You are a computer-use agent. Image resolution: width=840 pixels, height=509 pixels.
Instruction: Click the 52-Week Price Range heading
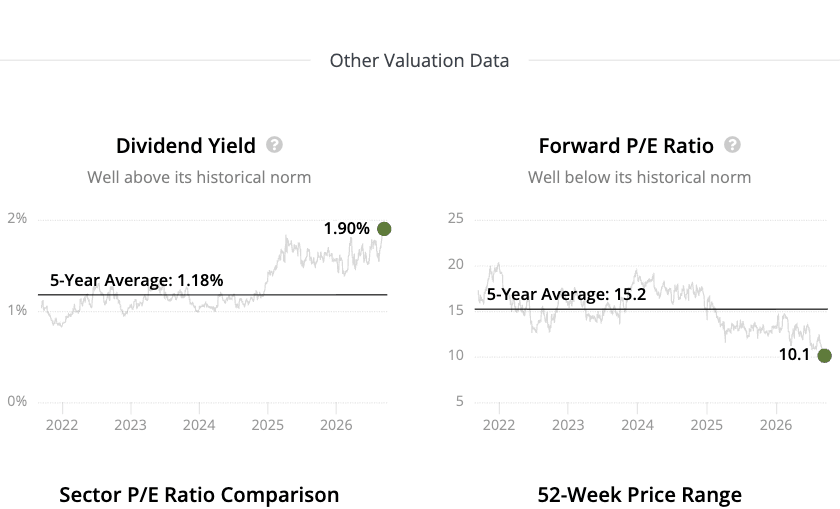640,495
